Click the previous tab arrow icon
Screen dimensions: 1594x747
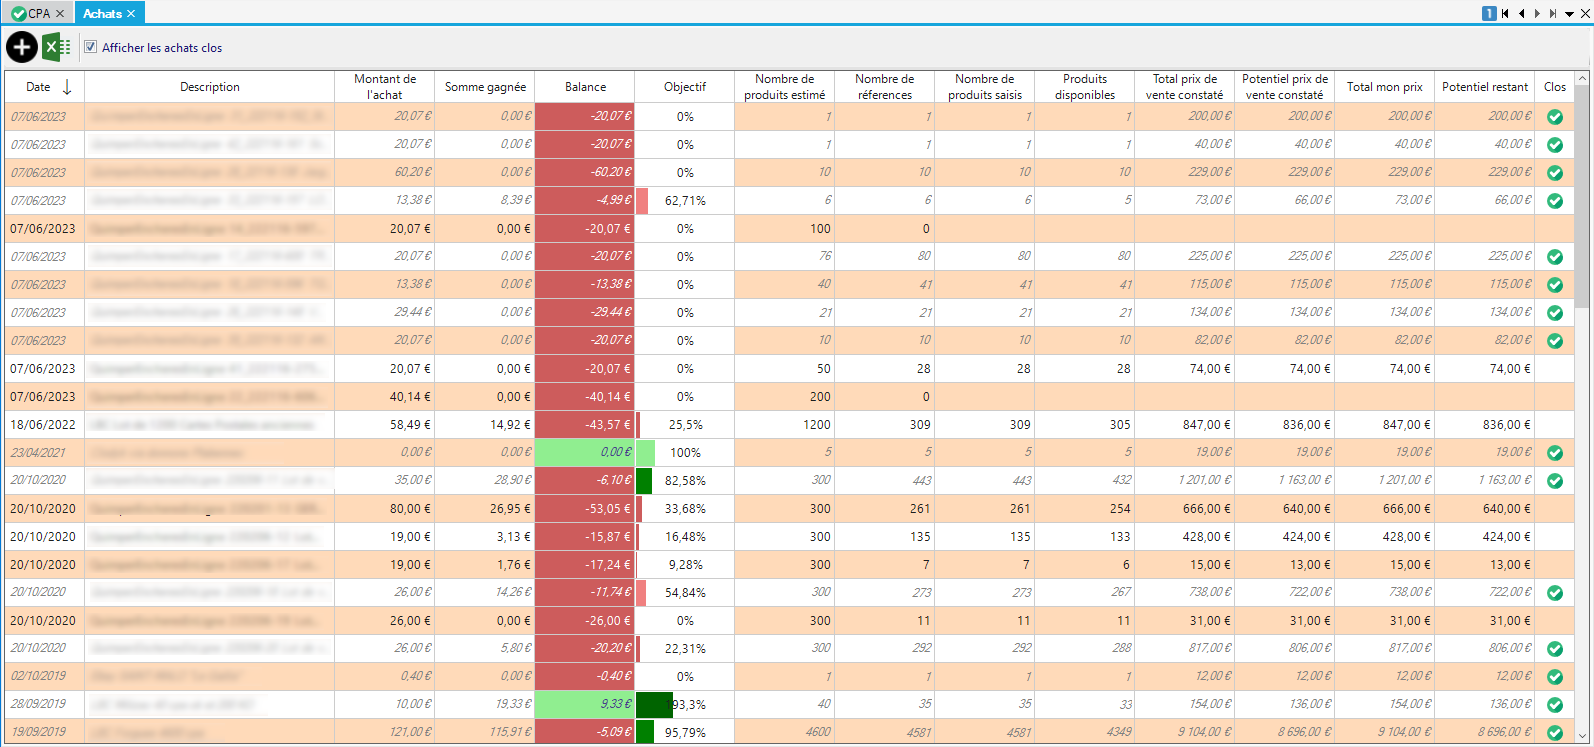coord(1521,13)
